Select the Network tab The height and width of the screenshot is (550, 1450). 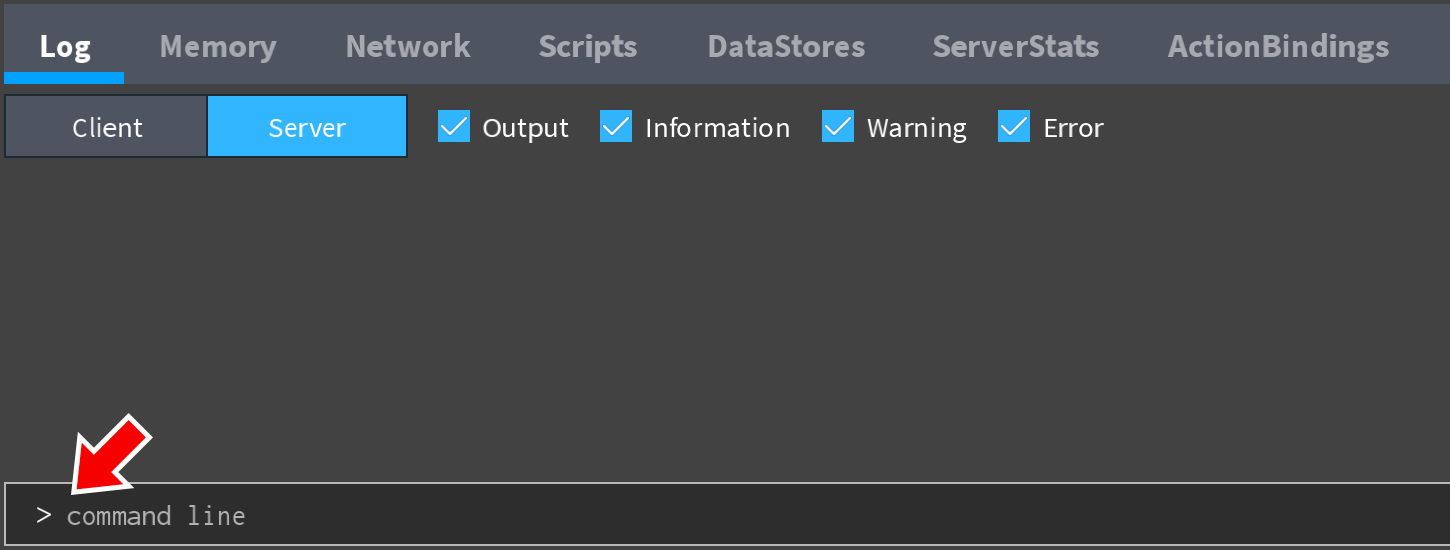click(408, 46)
